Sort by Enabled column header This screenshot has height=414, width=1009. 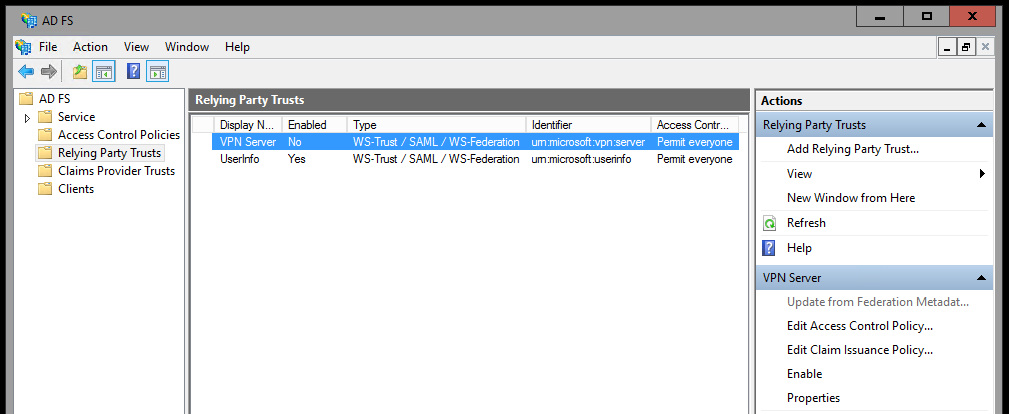click(x=314, y=125)
